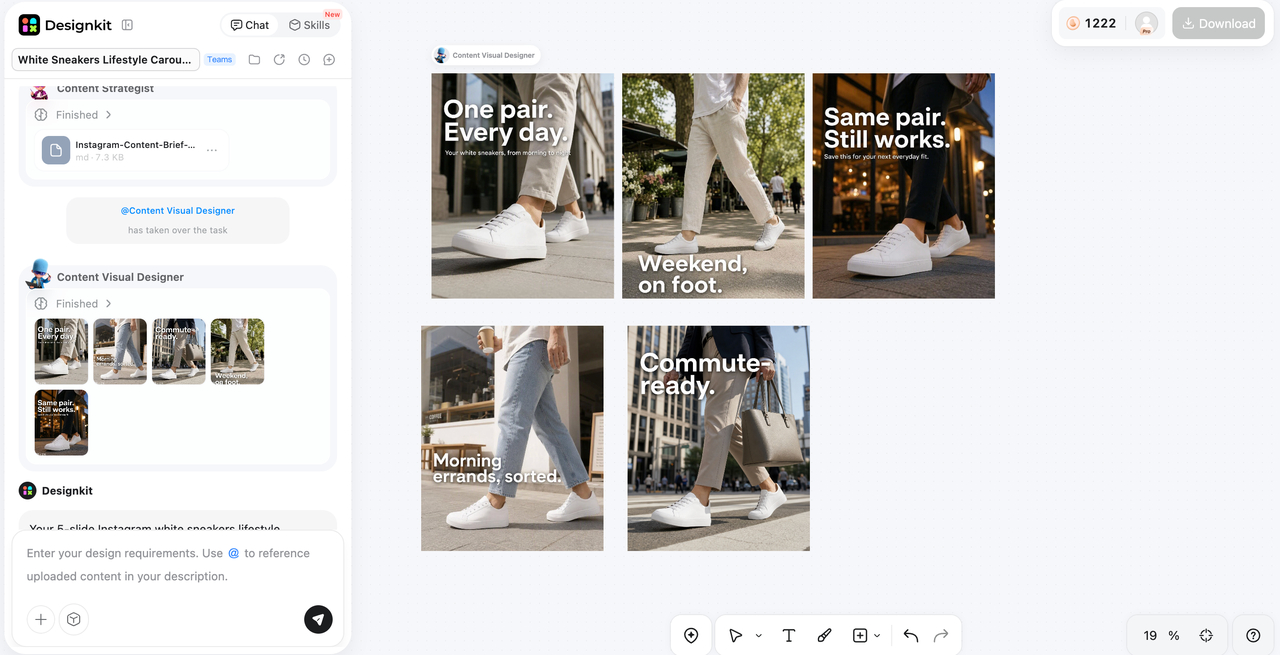The image size is (1280, 655).
Task: Open the help question mark button
Action: (x=1253, y=636)
